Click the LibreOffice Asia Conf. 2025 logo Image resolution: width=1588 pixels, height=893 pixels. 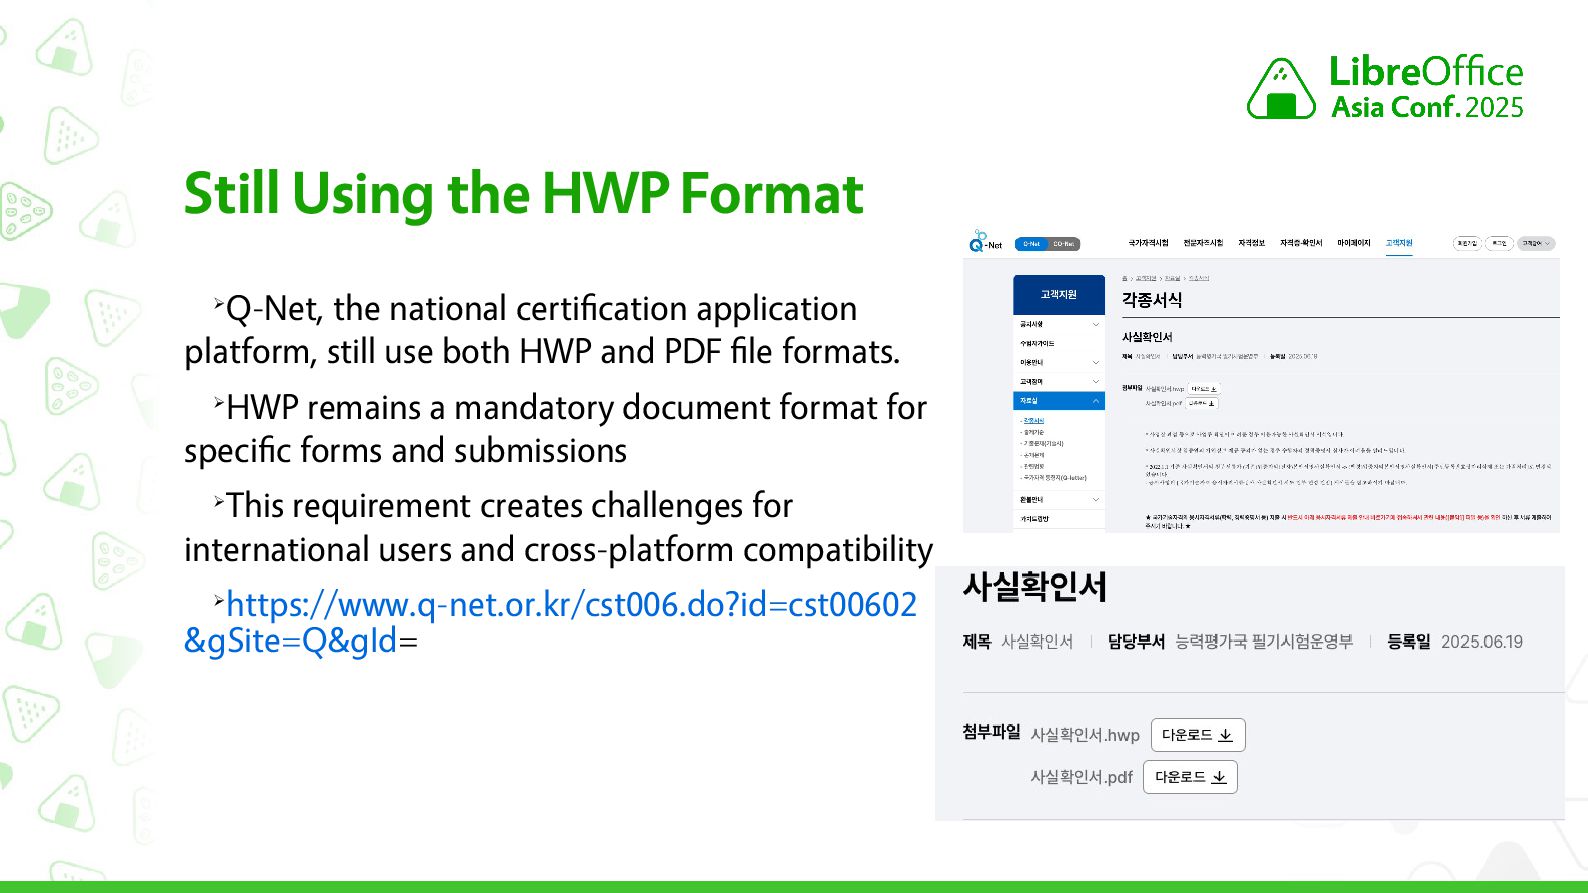(1385, 87)
